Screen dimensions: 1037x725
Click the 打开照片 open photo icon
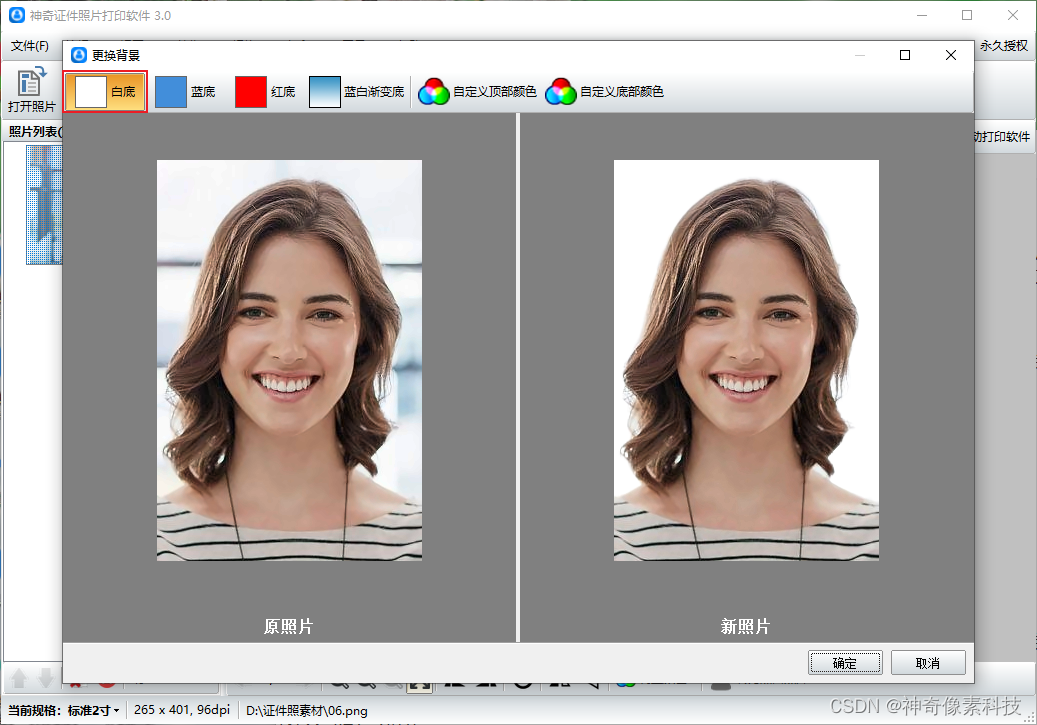coord(31,89)
